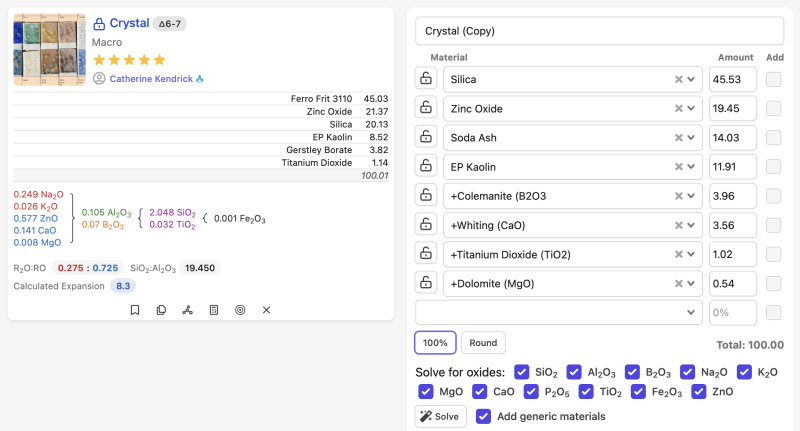Click the calculator icon on Crystal card
The image size is (800, 431).
[214, 310]
